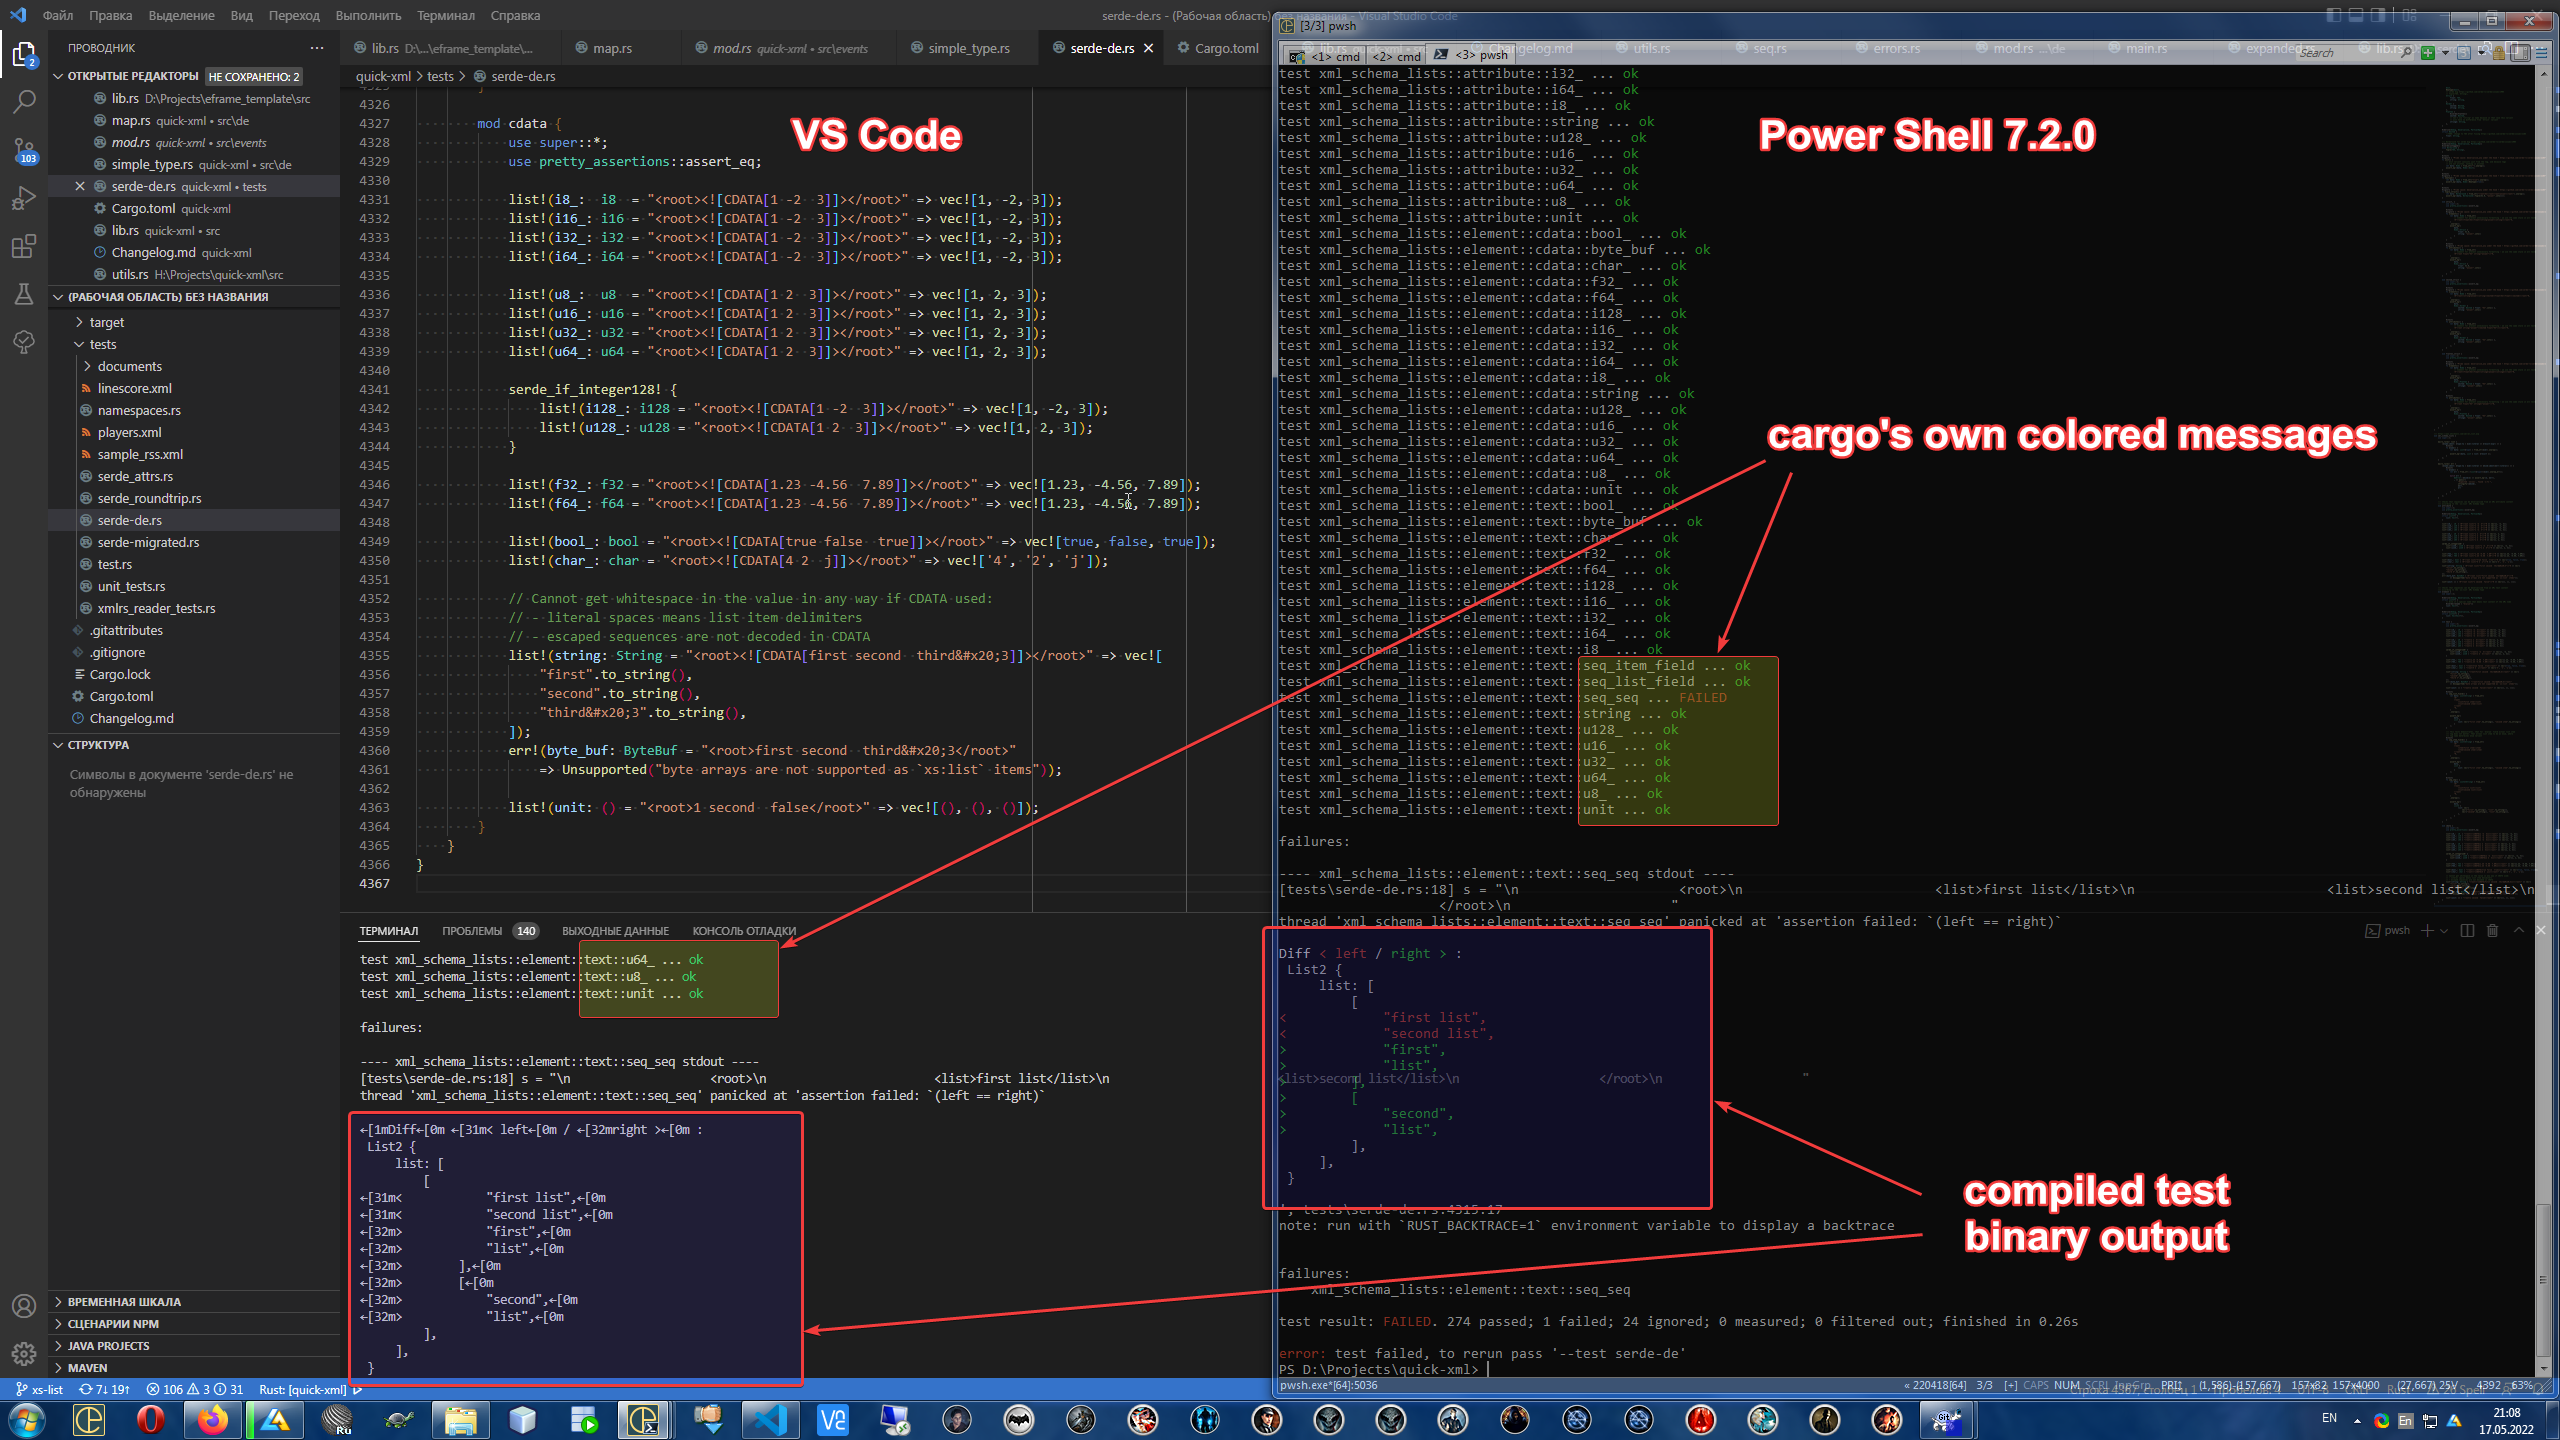The height and width of the screenshot is (1440, 2560).
Task: Open the Run and Debug icon
Action: click(24, 198)
